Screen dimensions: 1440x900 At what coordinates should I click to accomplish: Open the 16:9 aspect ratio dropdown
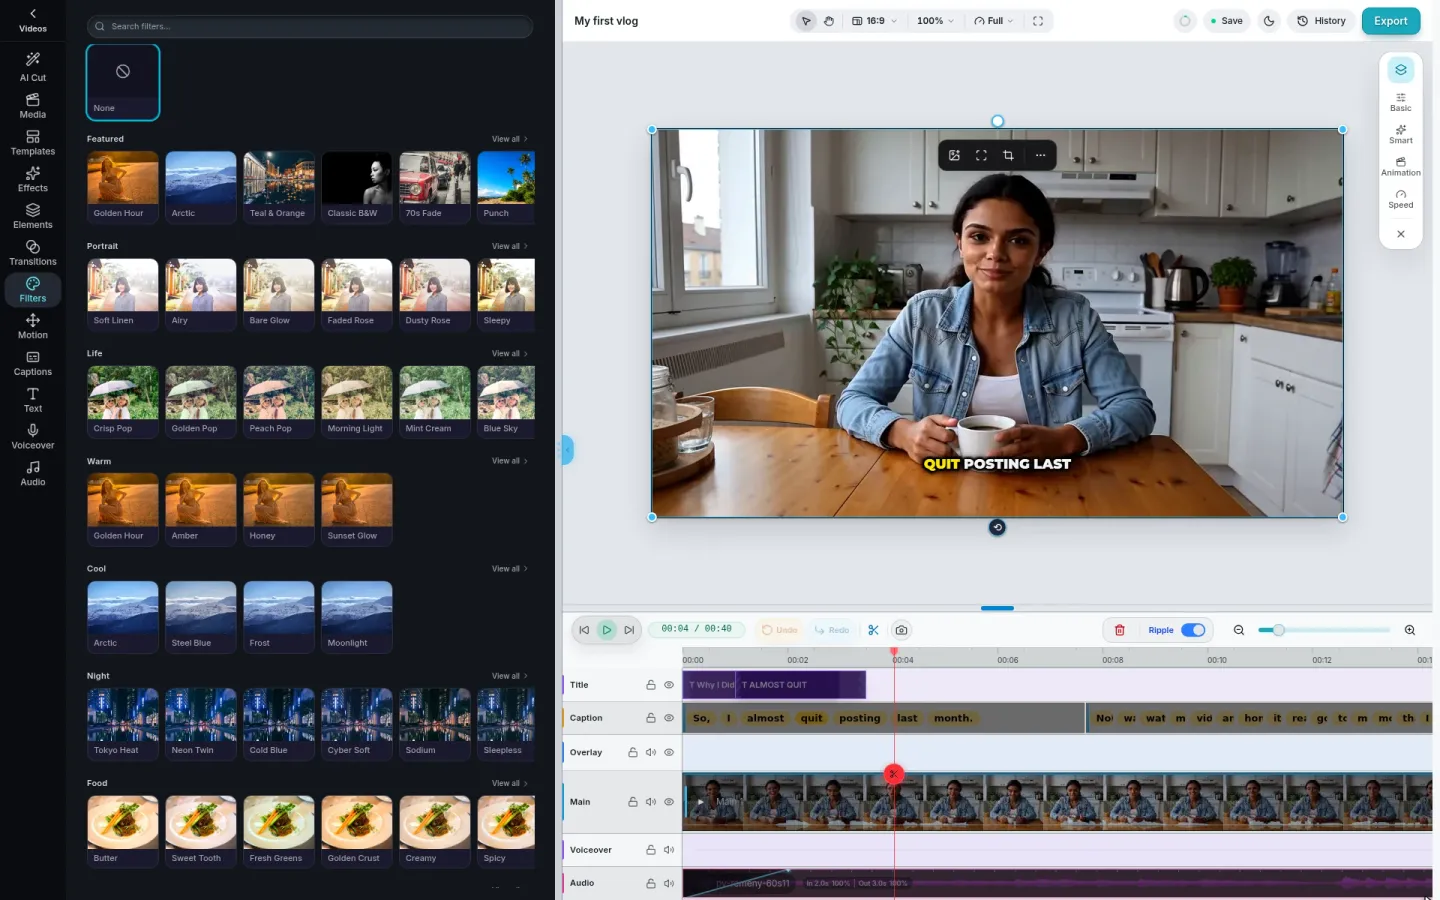tap(874, 21)
